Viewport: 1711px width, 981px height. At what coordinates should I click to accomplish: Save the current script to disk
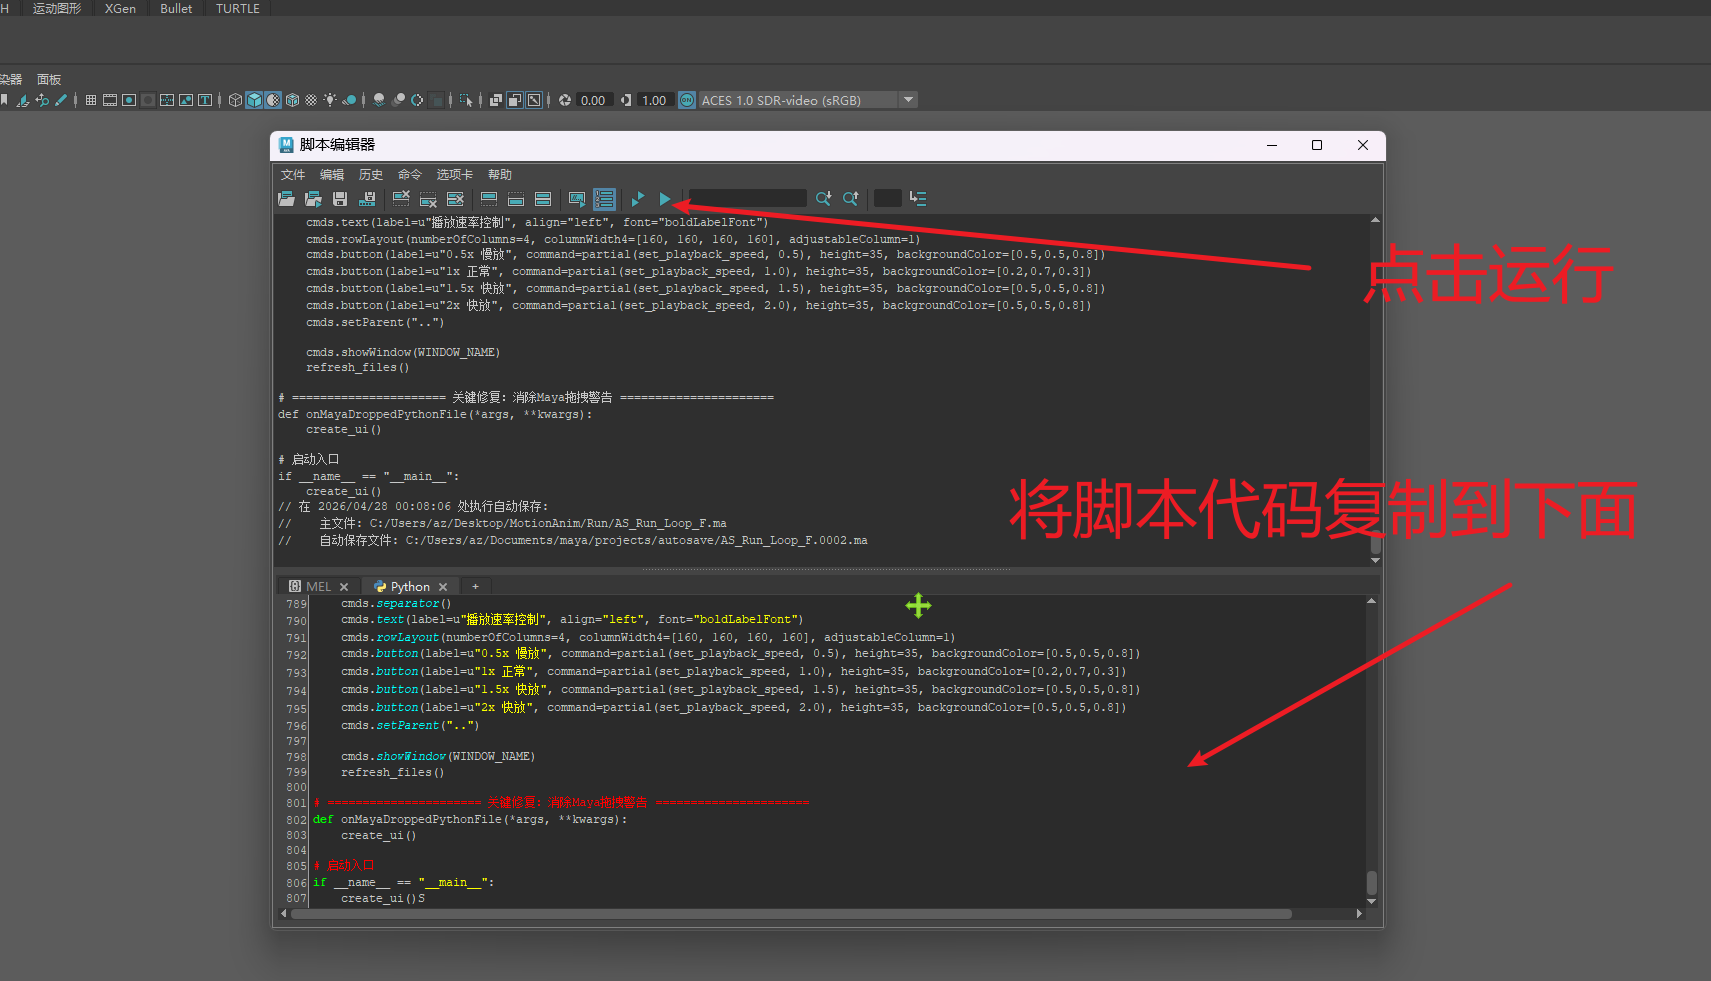340,198
